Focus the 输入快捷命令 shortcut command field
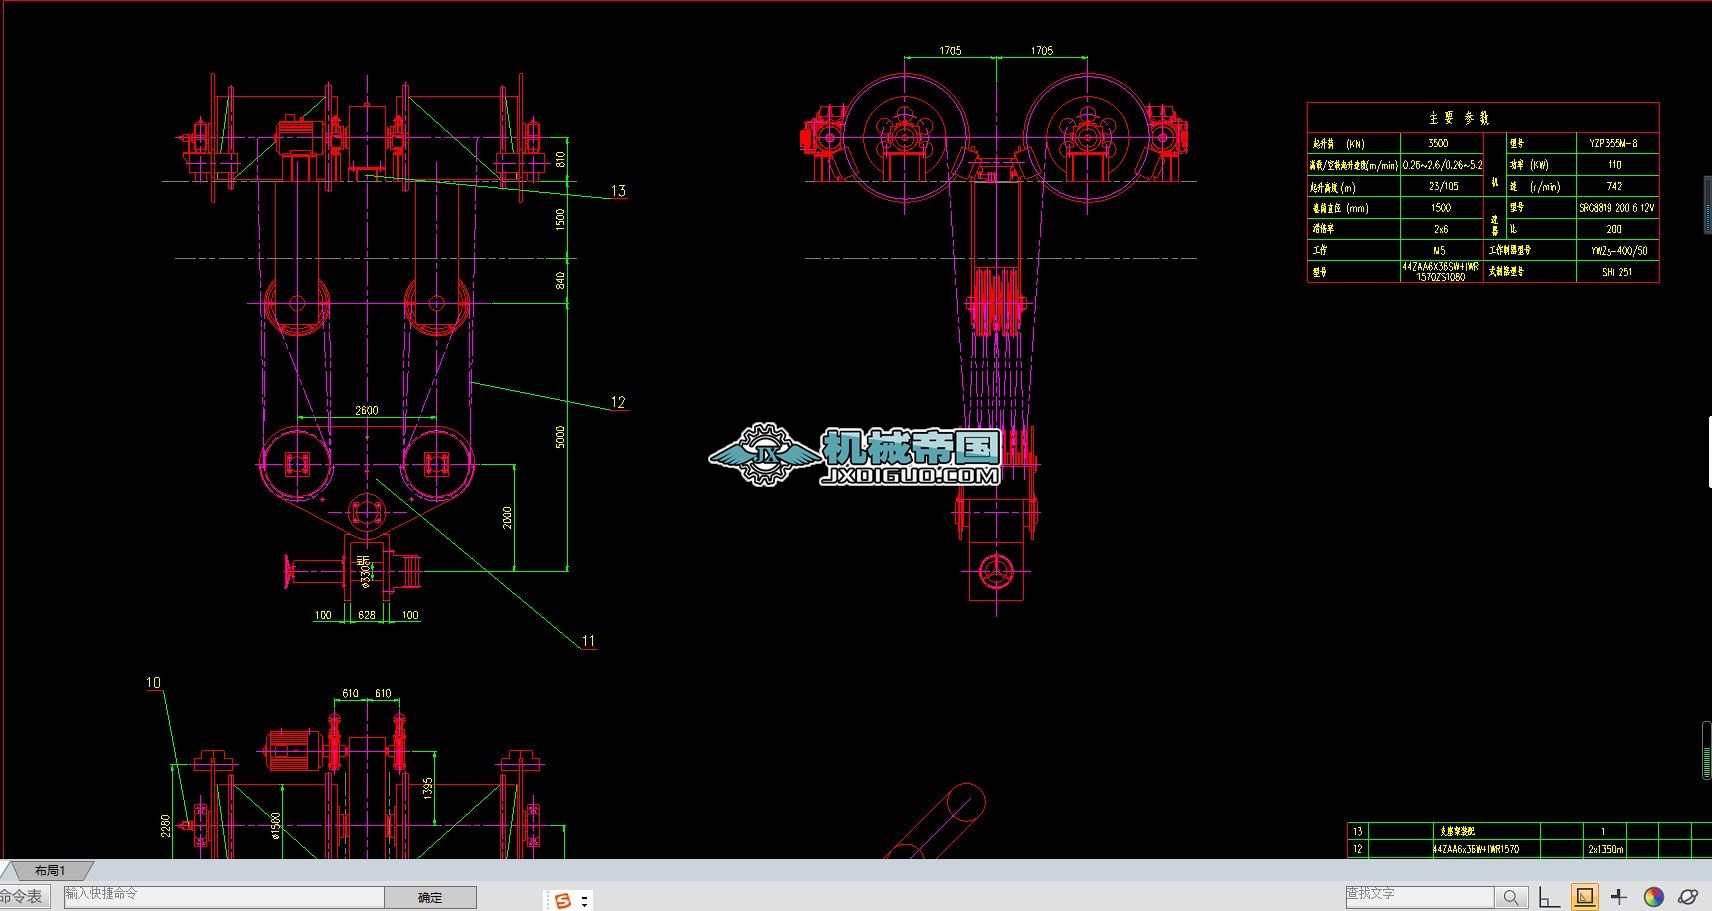Screen dimensions: 1712x911 [x=224, y=896]
